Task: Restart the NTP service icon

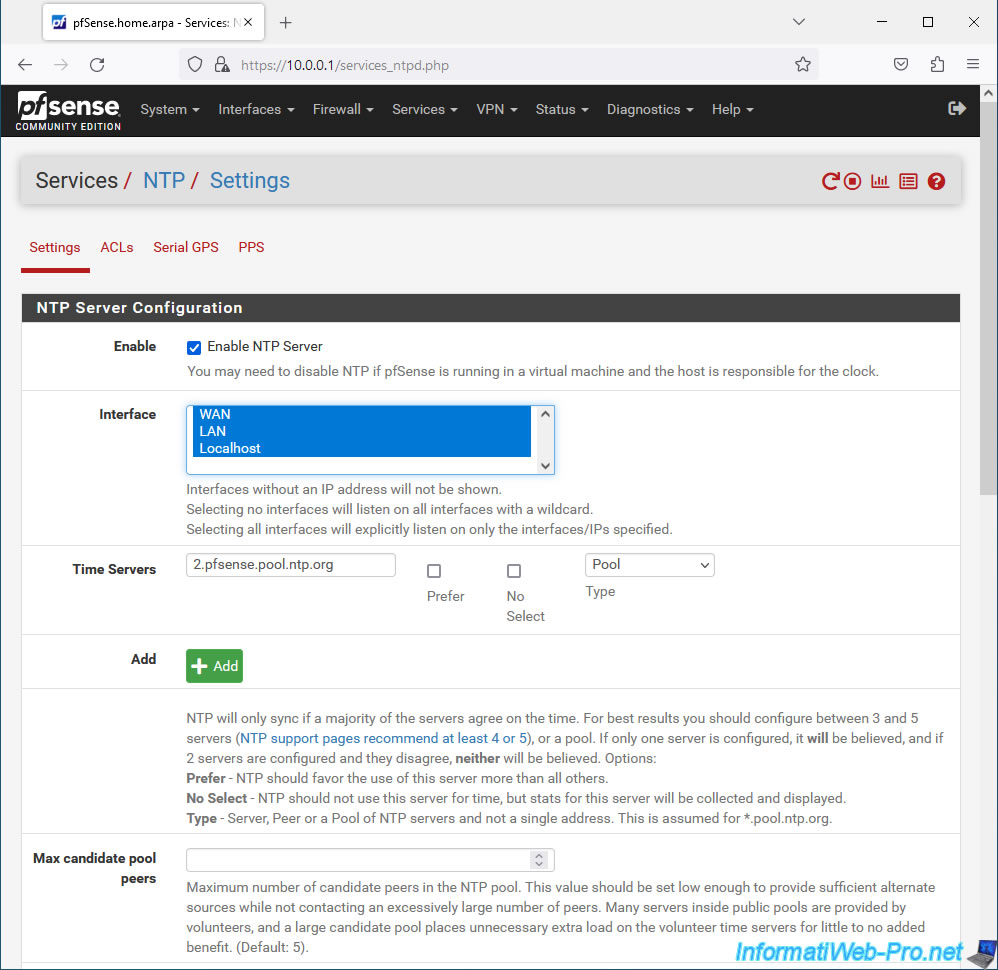Action: [830, 181]
